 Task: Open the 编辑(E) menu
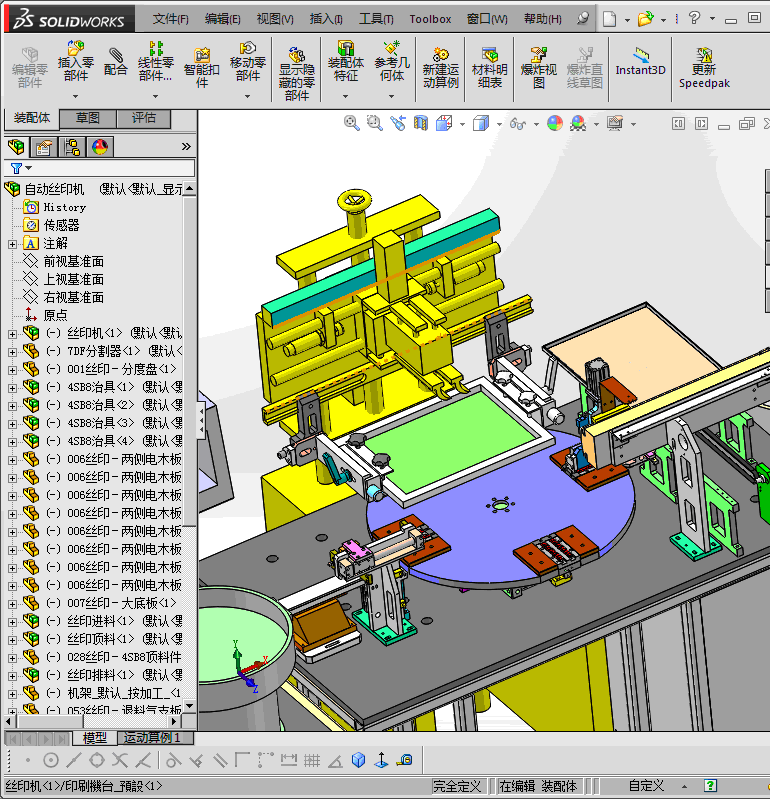[x=223, y=19]
